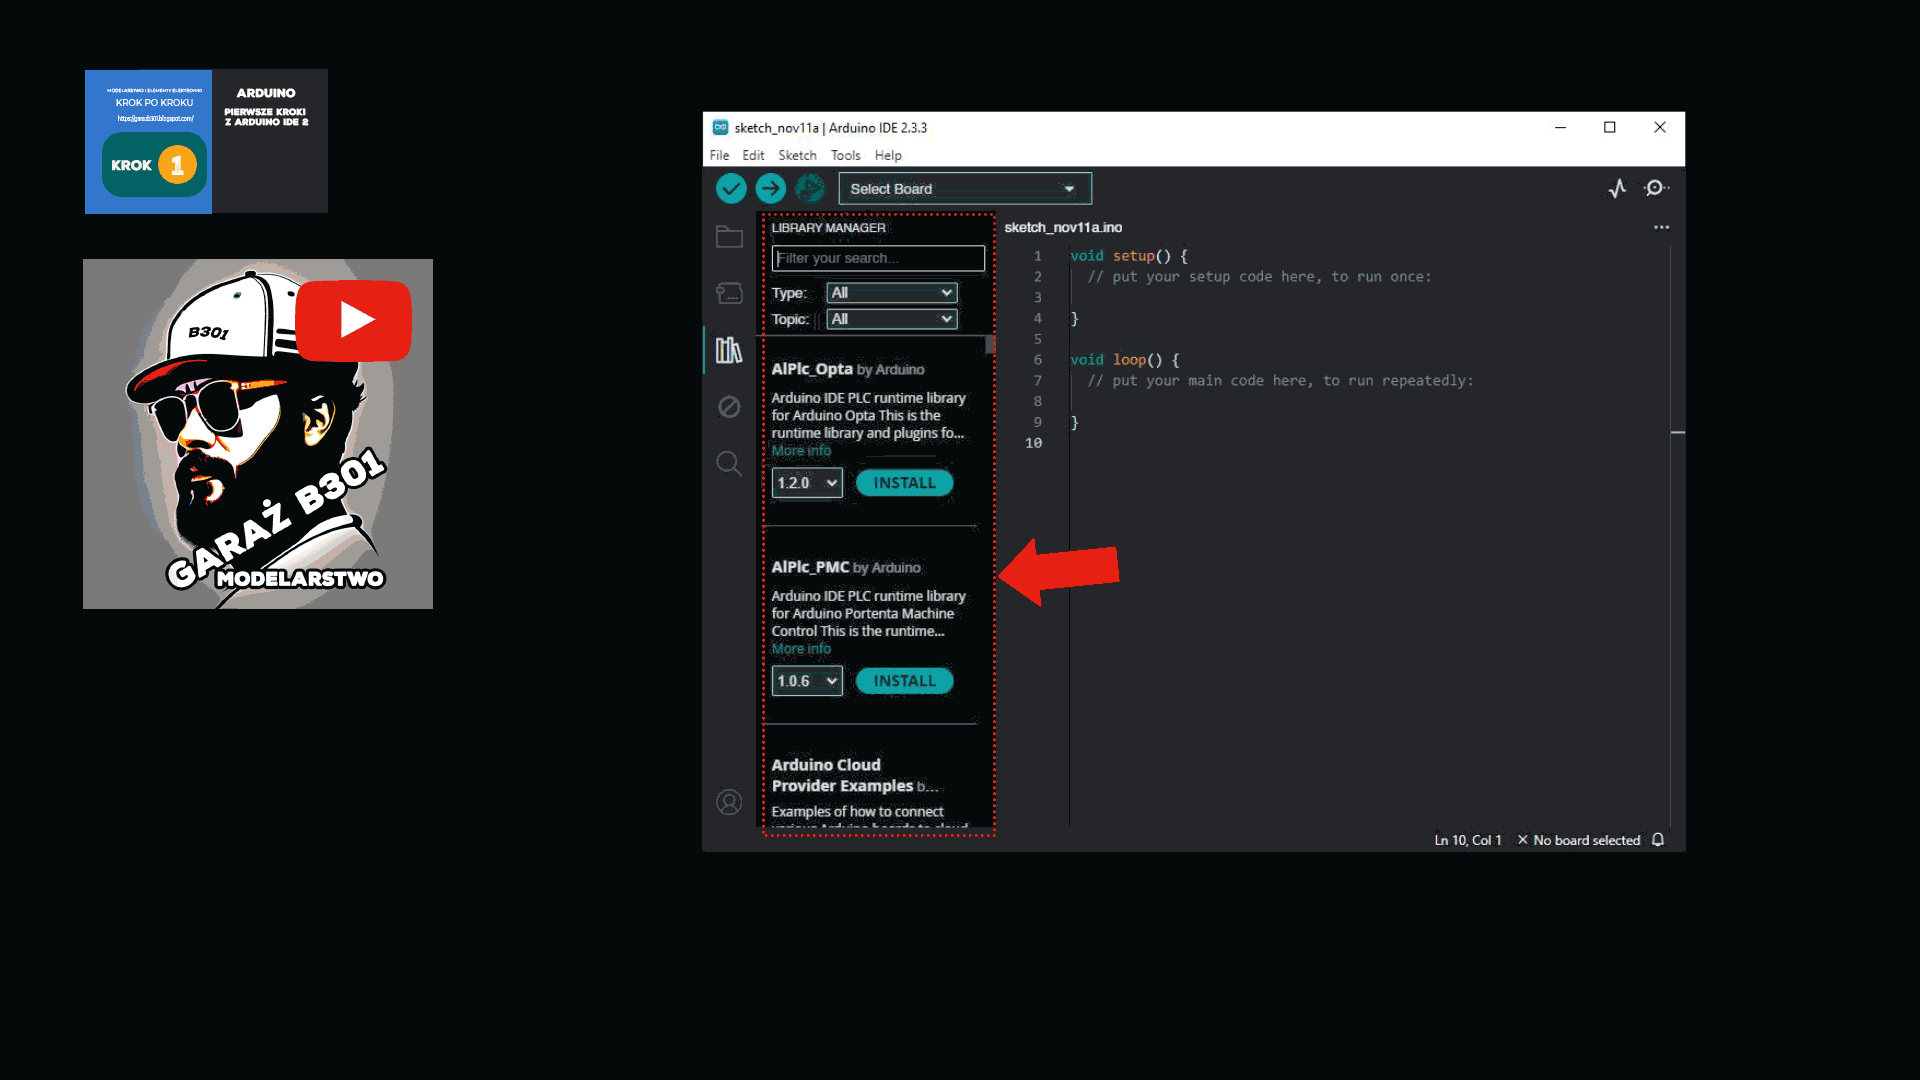1920x1080 pixels.
Task: Start the debugger with the debug icon
Action: point(810,188)
